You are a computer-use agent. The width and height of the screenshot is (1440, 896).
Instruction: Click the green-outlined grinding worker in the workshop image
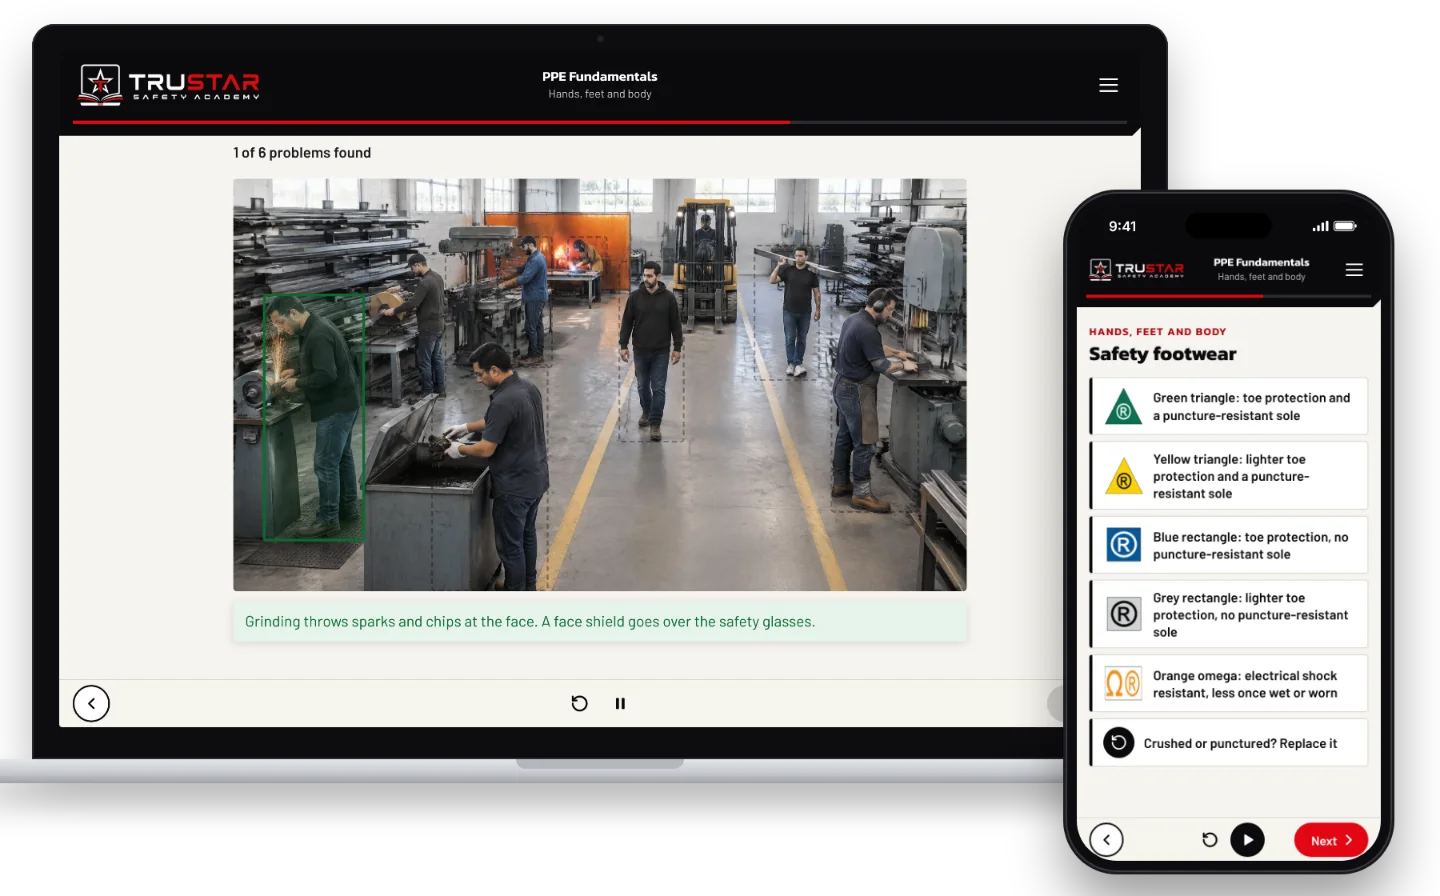coord(313,418)
